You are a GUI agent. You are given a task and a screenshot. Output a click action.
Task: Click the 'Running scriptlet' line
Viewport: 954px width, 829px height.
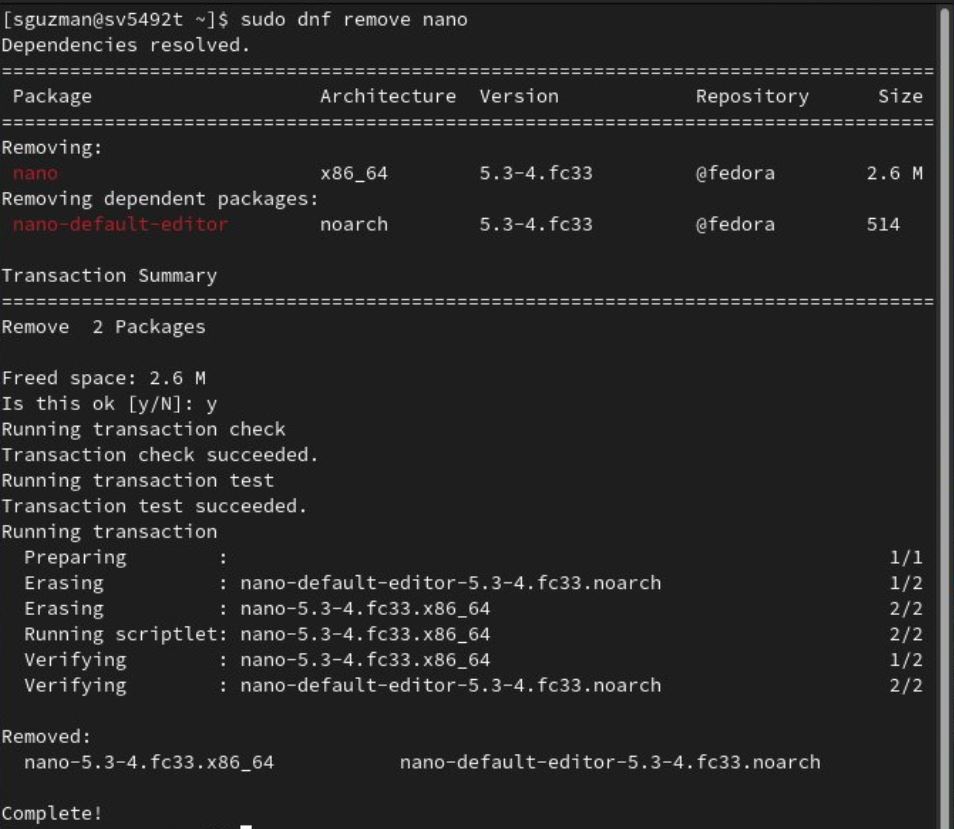[x=257, y=634]
